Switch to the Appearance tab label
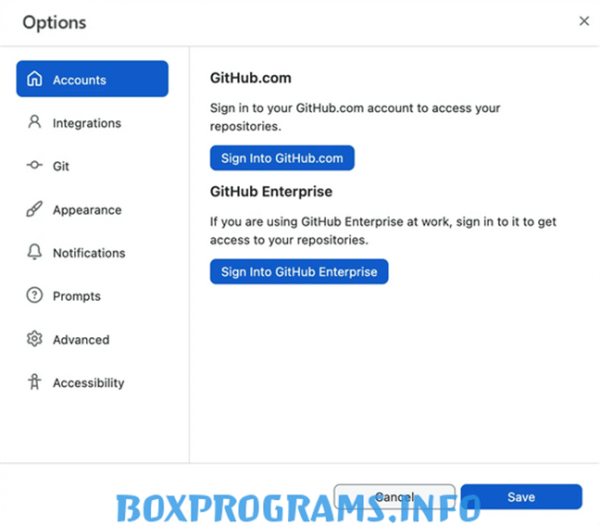The height and width of the screenshot is (525, 600). [x=87, y=210]
